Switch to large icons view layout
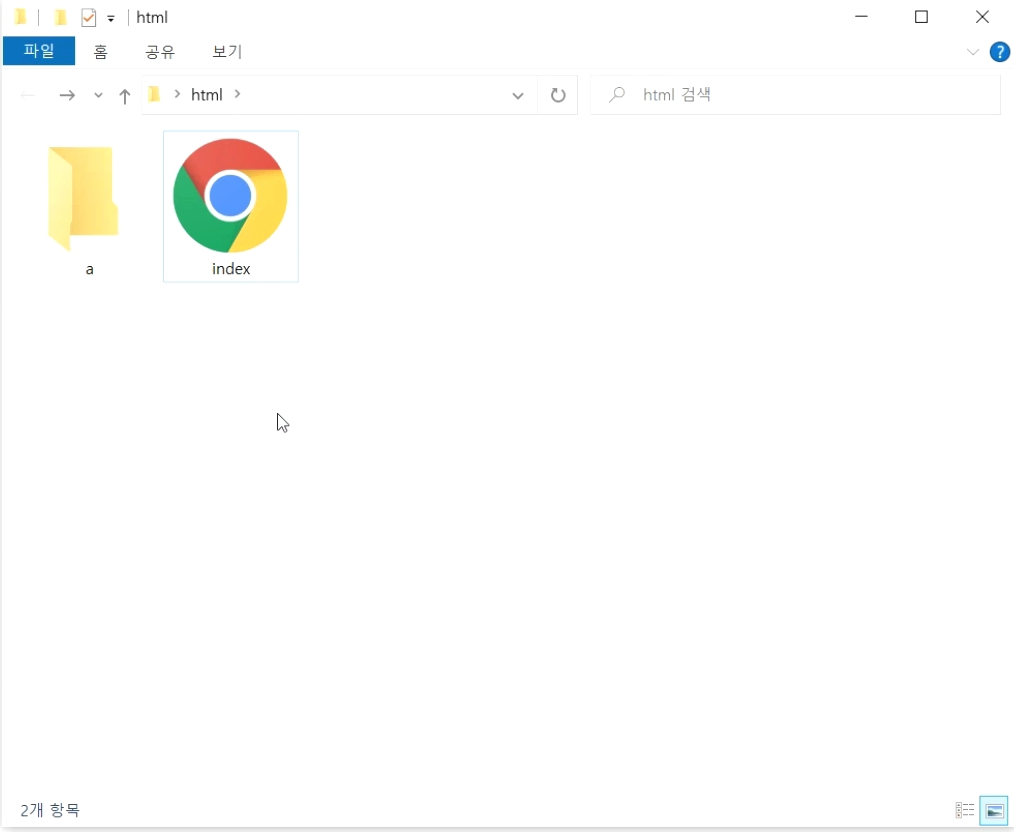The height and width of the screenshot is (832, 1014). point(994,810)
